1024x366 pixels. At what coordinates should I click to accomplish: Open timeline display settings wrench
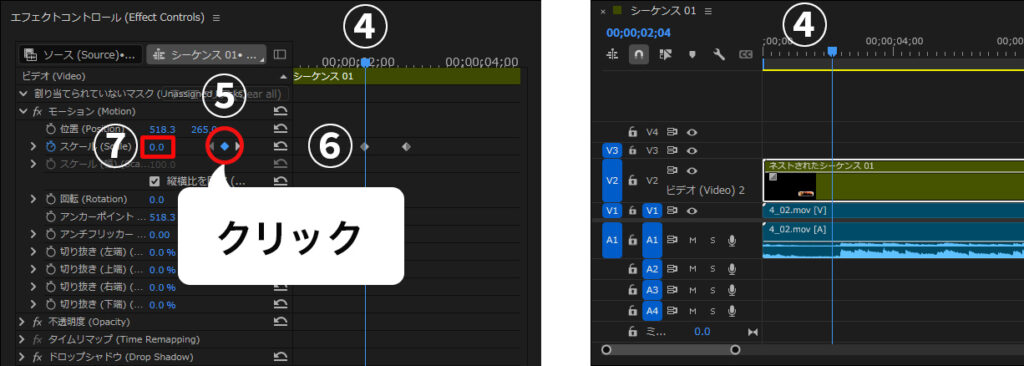click(x=719, y=55)
